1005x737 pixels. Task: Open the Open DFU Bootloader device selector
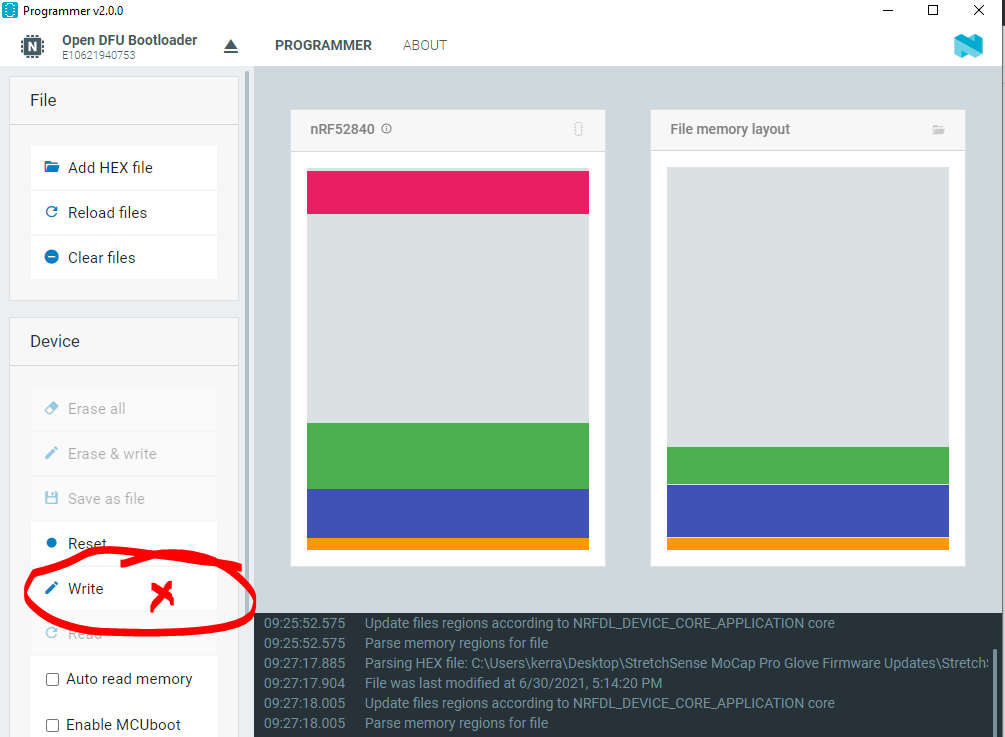129,46
